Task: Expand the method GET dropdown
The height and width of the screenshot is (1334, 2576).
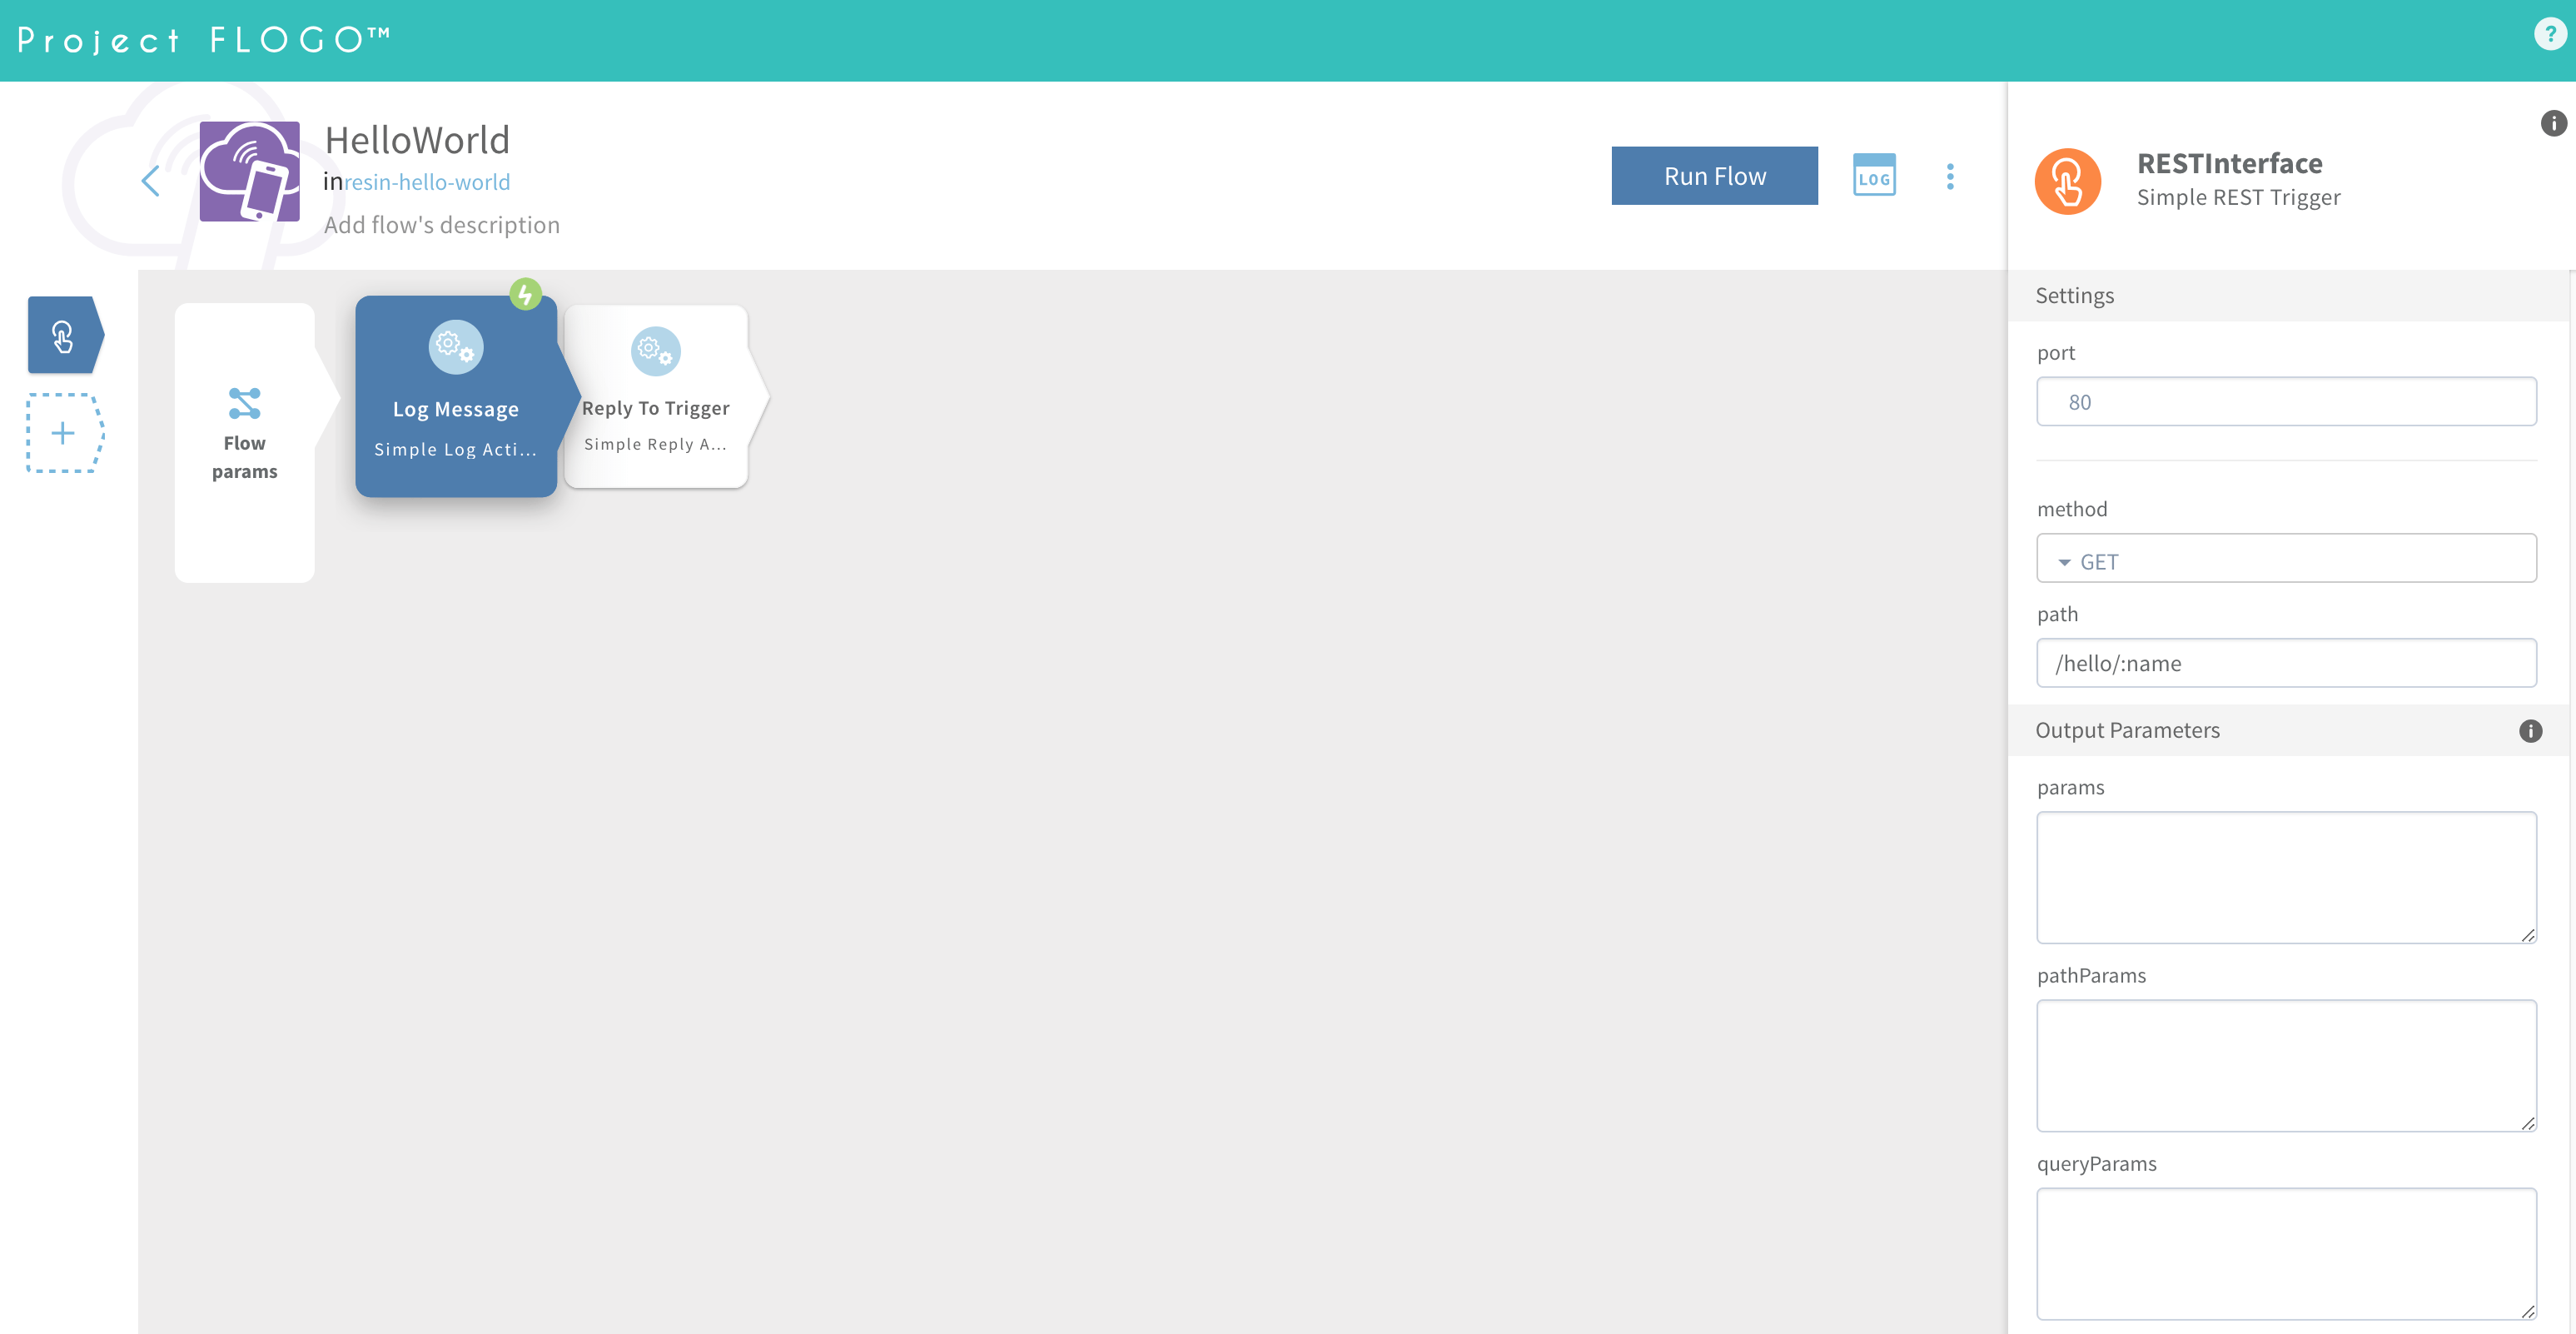Action: point(2285,560)
